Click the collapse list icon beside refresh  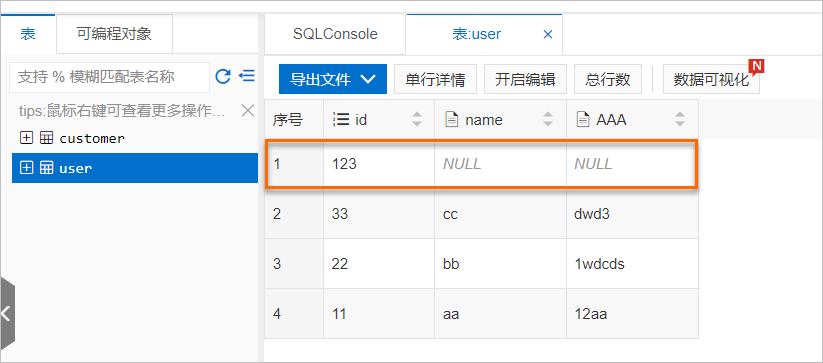click(247, 76)
